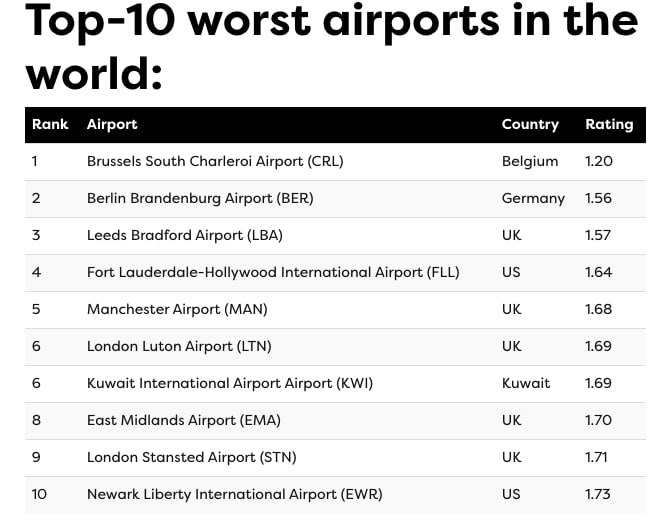Click Kuwait International Airport (KWI) name

coord(230,383)
